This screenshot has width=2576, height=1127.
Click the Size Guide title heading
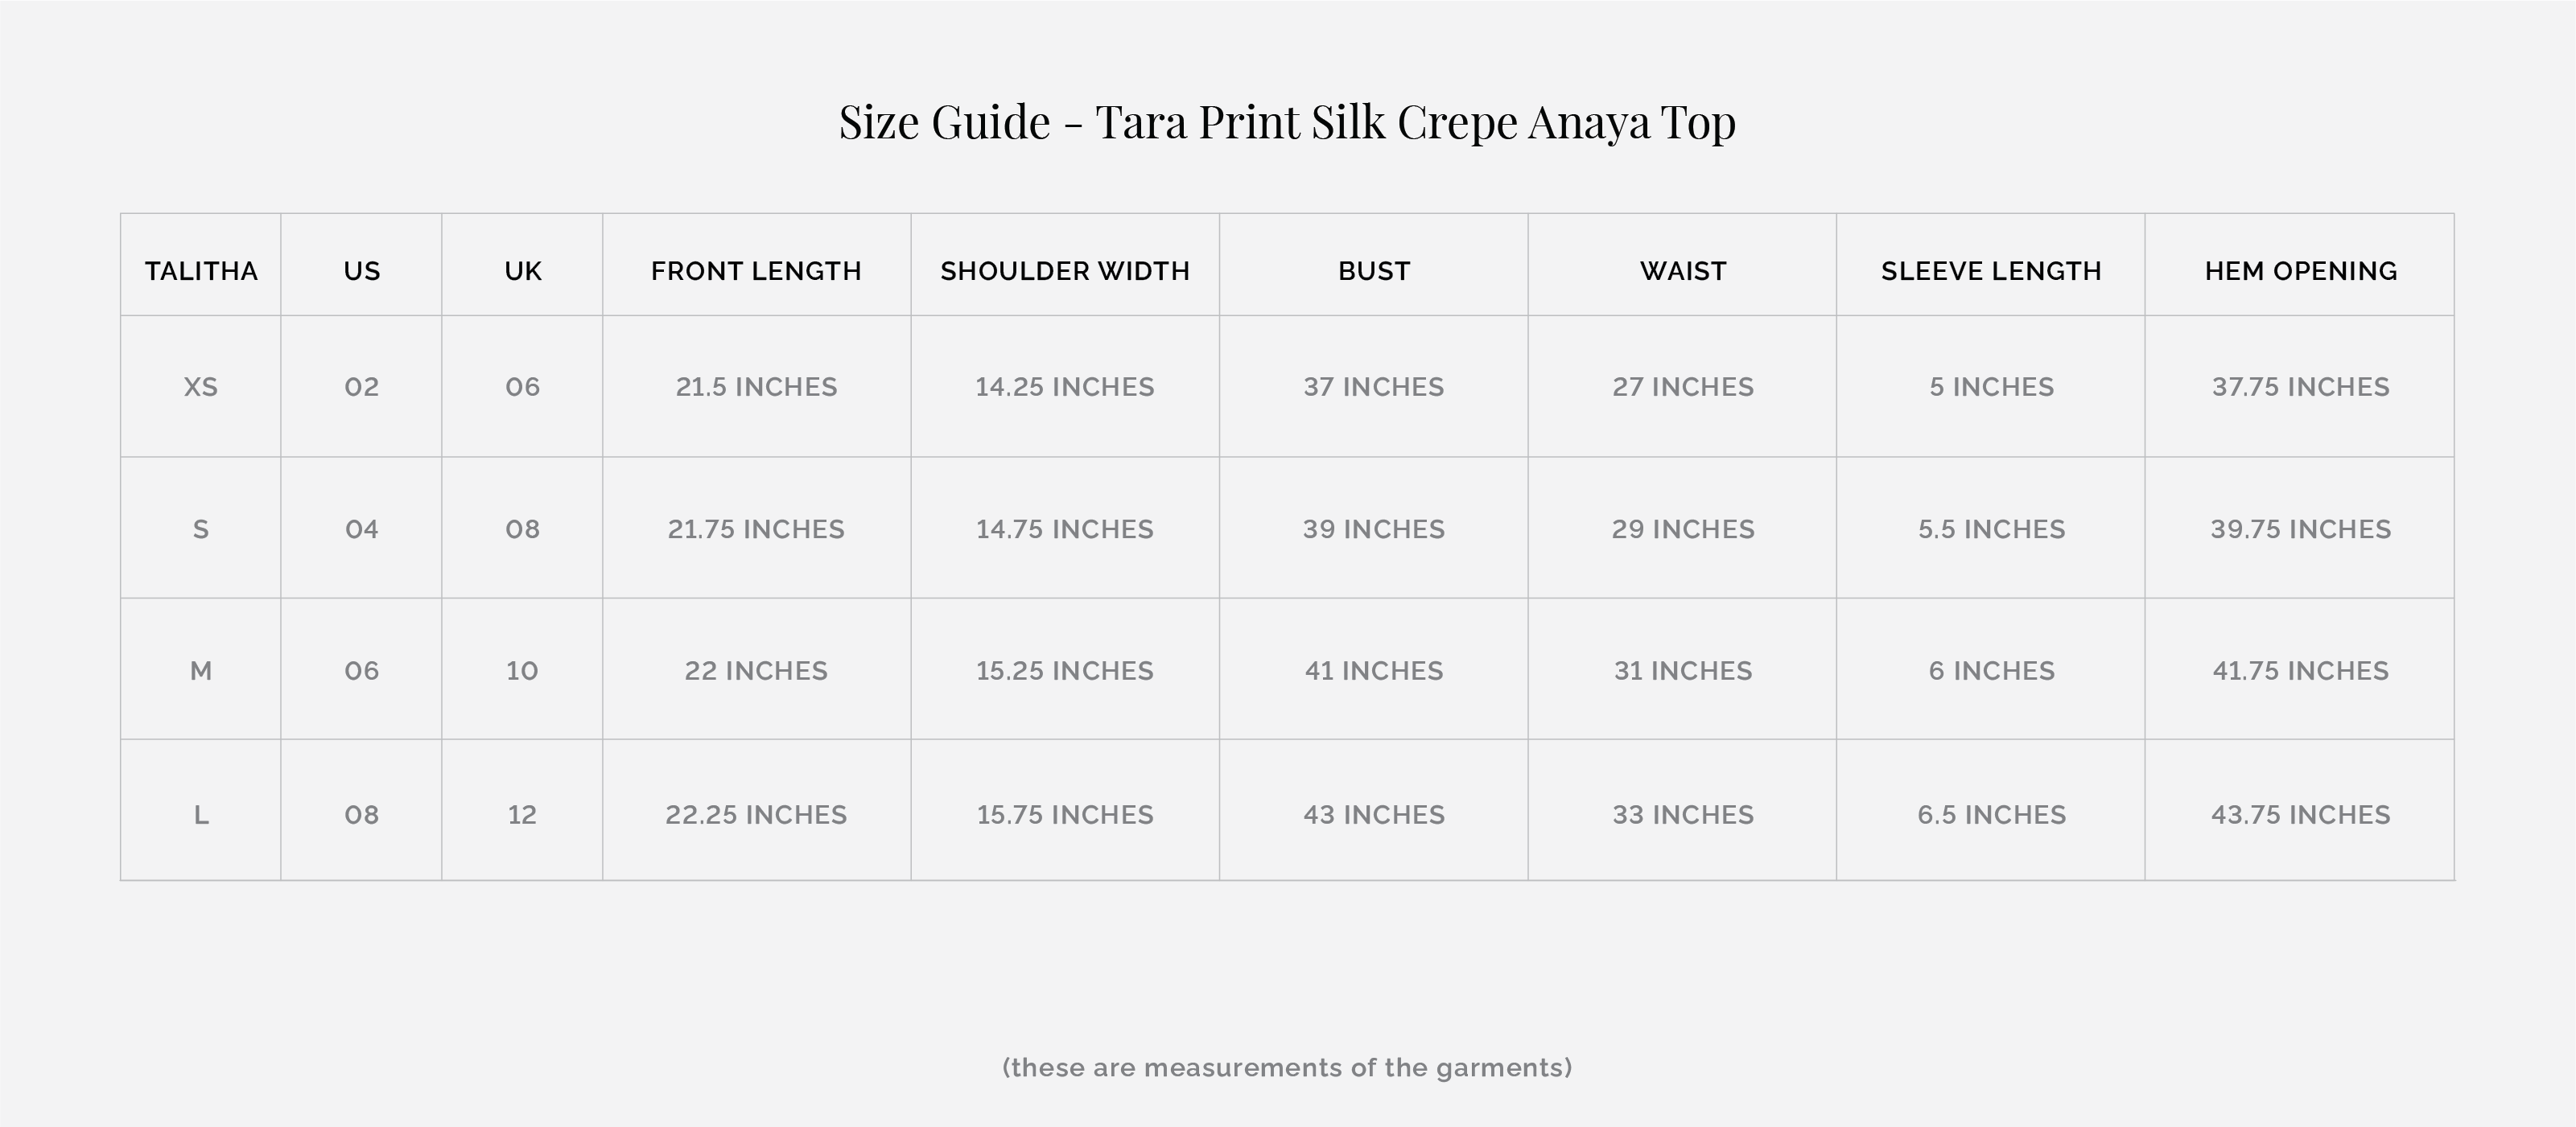pyautogui.click(x=1287, y=122)
